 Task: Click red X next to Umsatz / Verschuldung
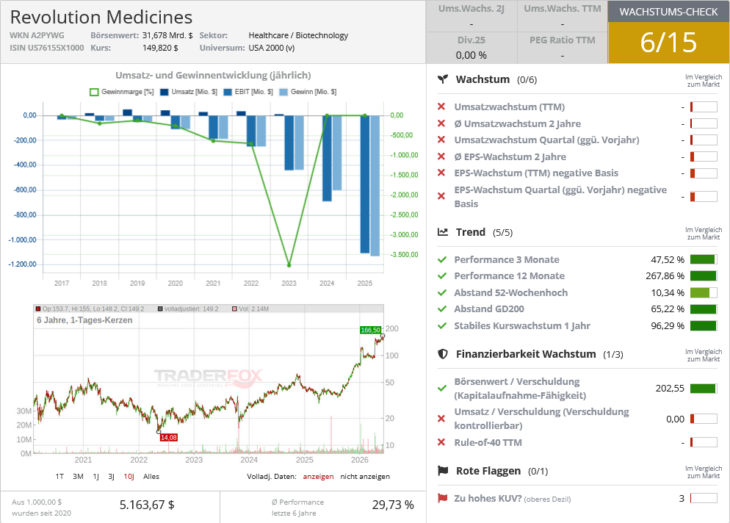(441, 419)
